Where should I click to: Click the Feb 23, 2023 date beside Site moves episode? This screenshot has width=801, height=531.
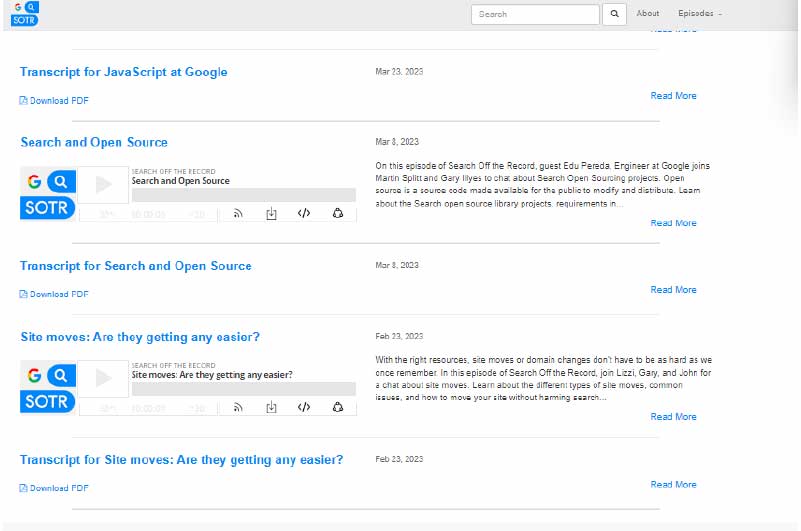point(399,336)
